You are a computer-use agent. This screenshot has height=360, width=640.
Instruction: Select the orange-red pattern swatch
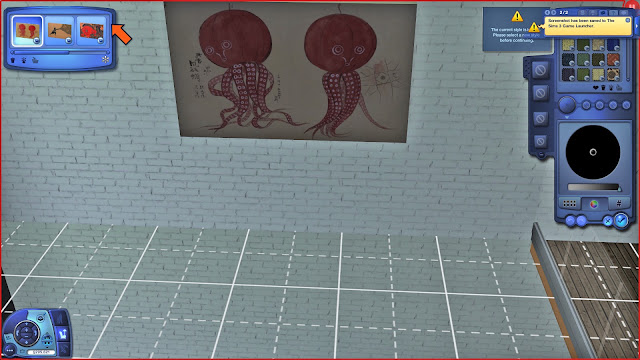click(613, 60)
